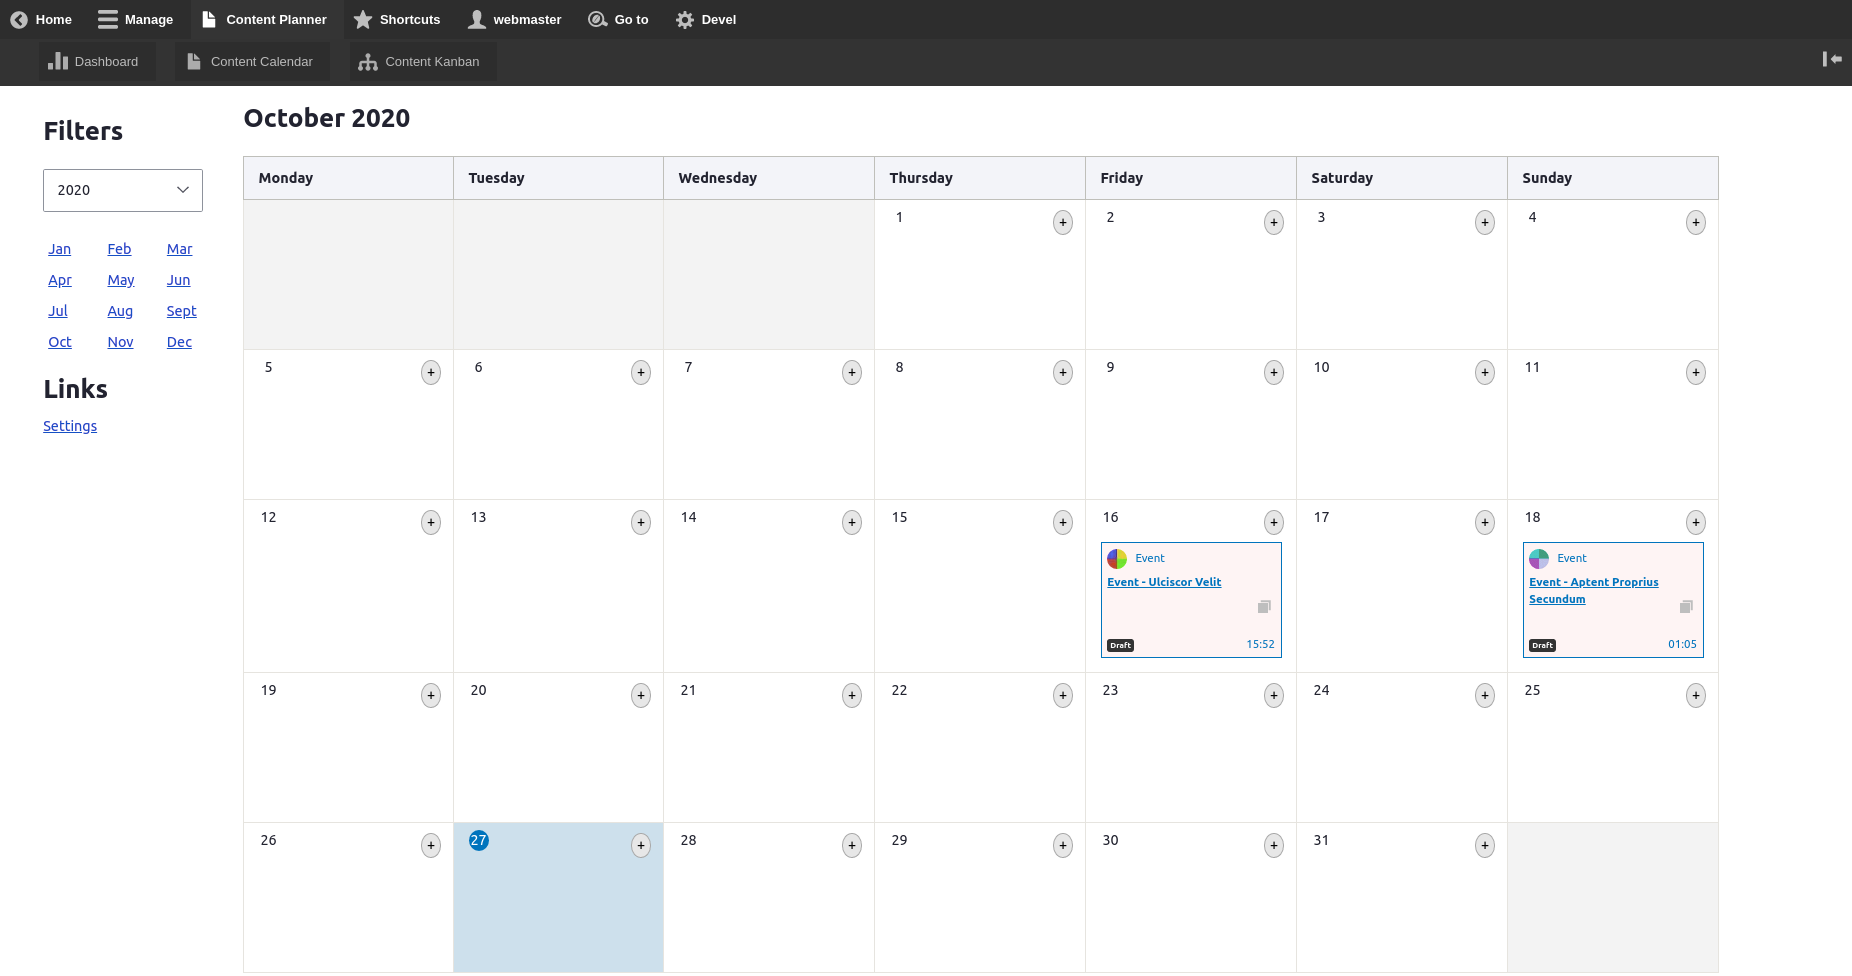The height and width of the screenshot is (976, 1852).
Task: Click the Home back arrow icon
Action: 17,19
